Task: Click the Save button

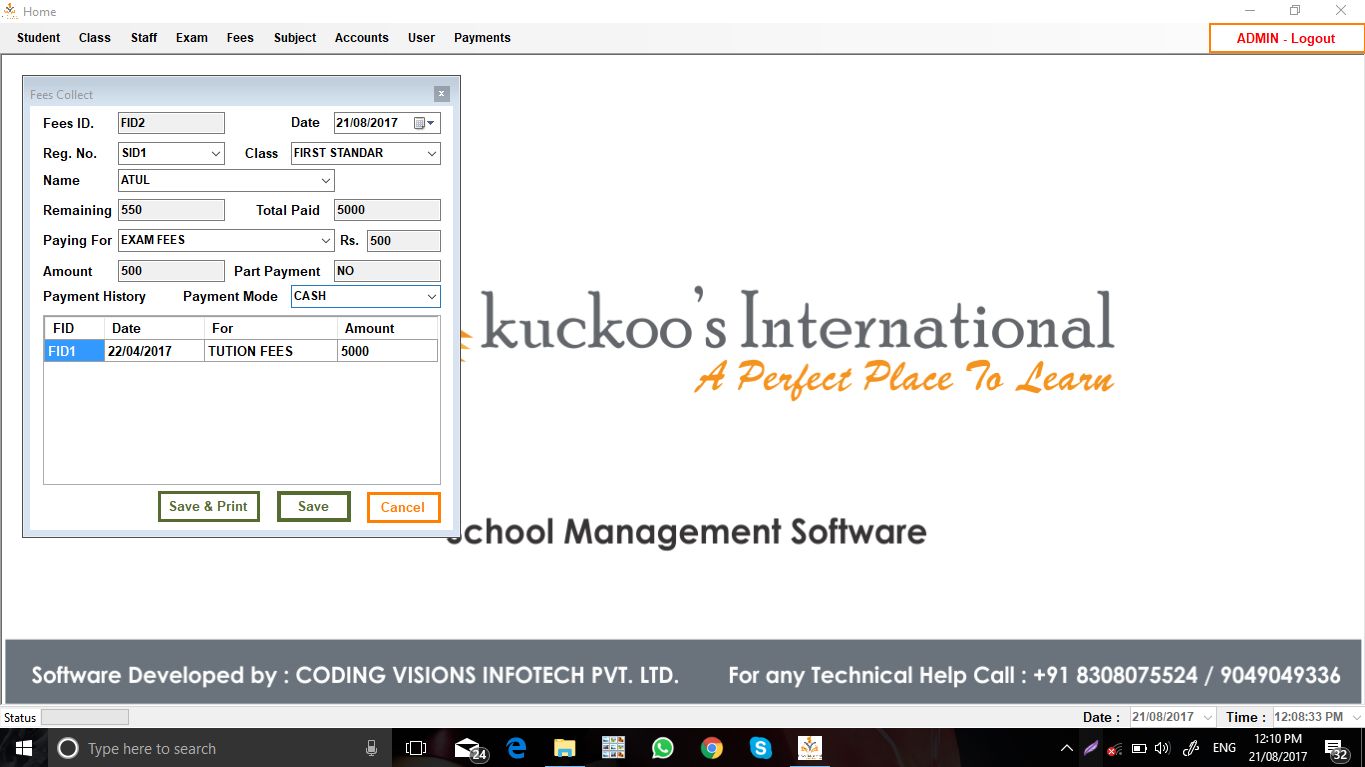Action: (313, 506)
